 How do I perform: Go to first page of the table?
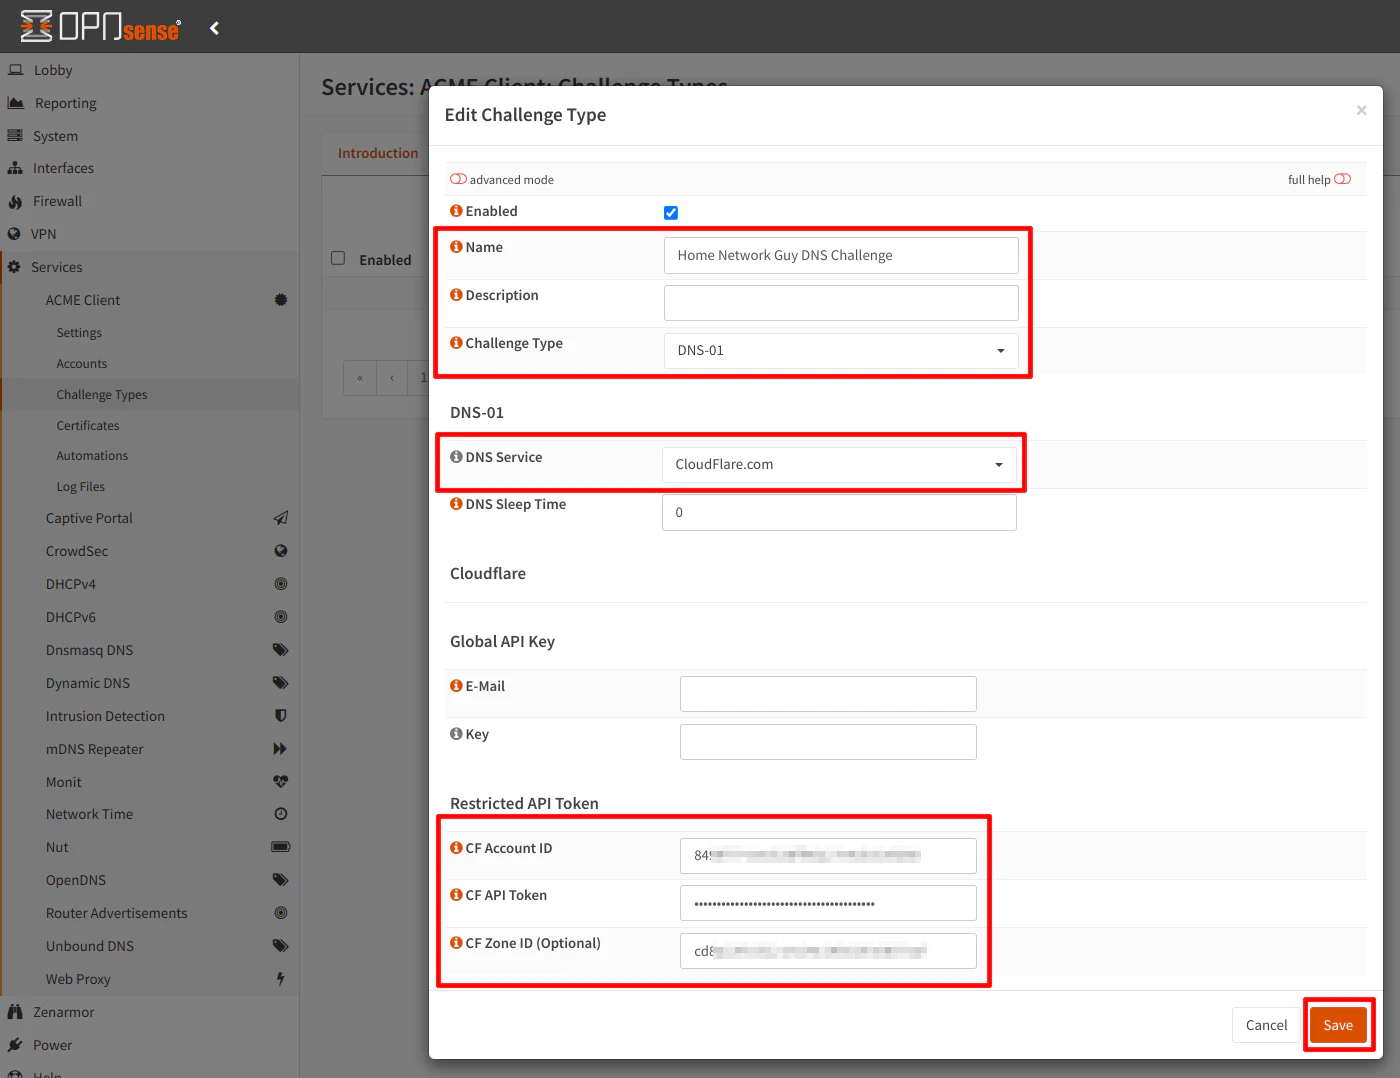point(359,378)
